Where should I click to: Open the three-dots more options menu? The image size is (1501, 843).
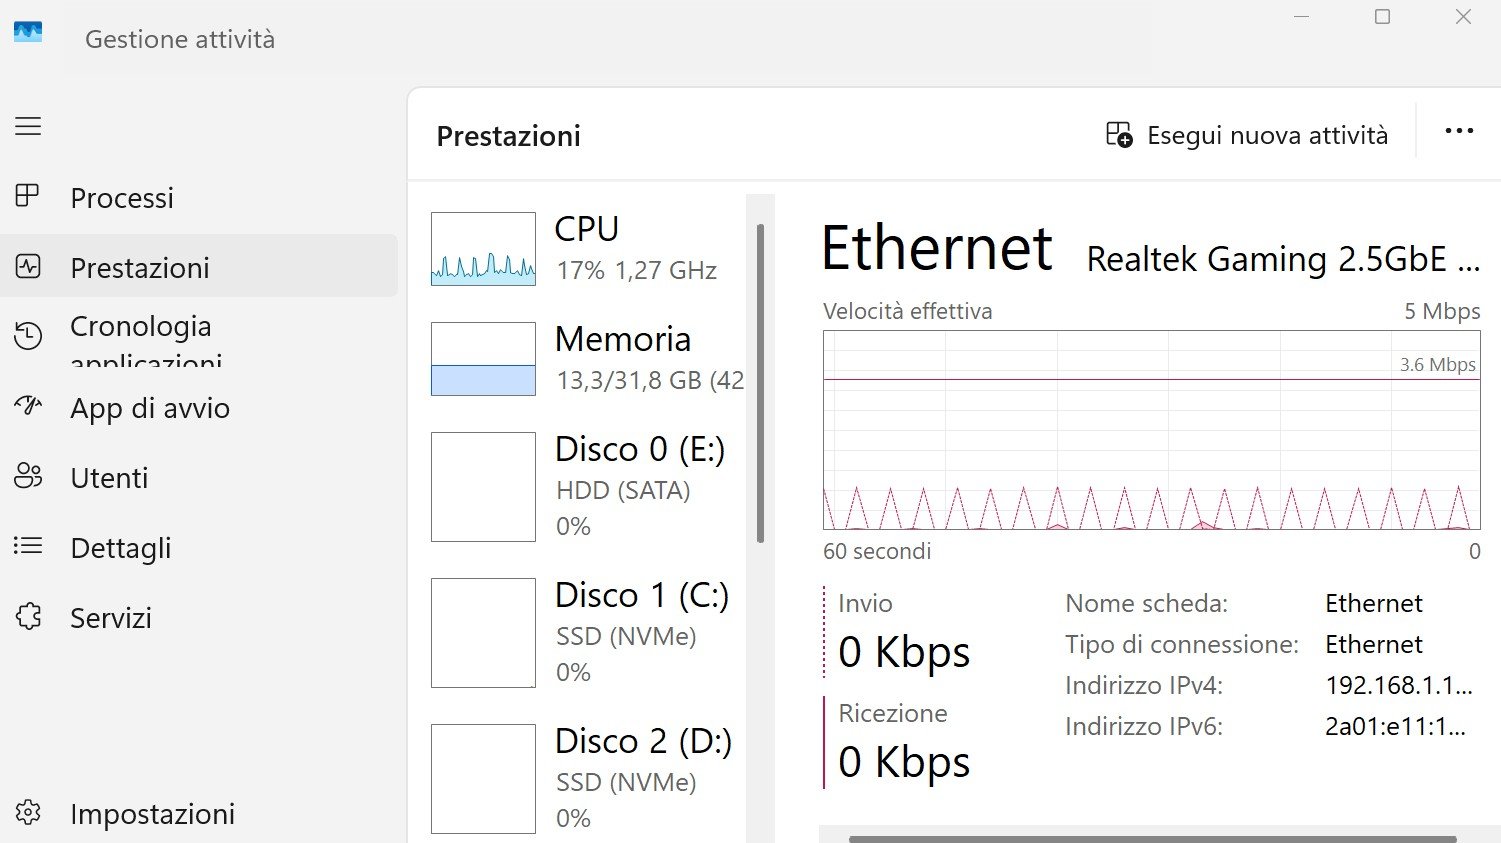tap(1459, 131)
